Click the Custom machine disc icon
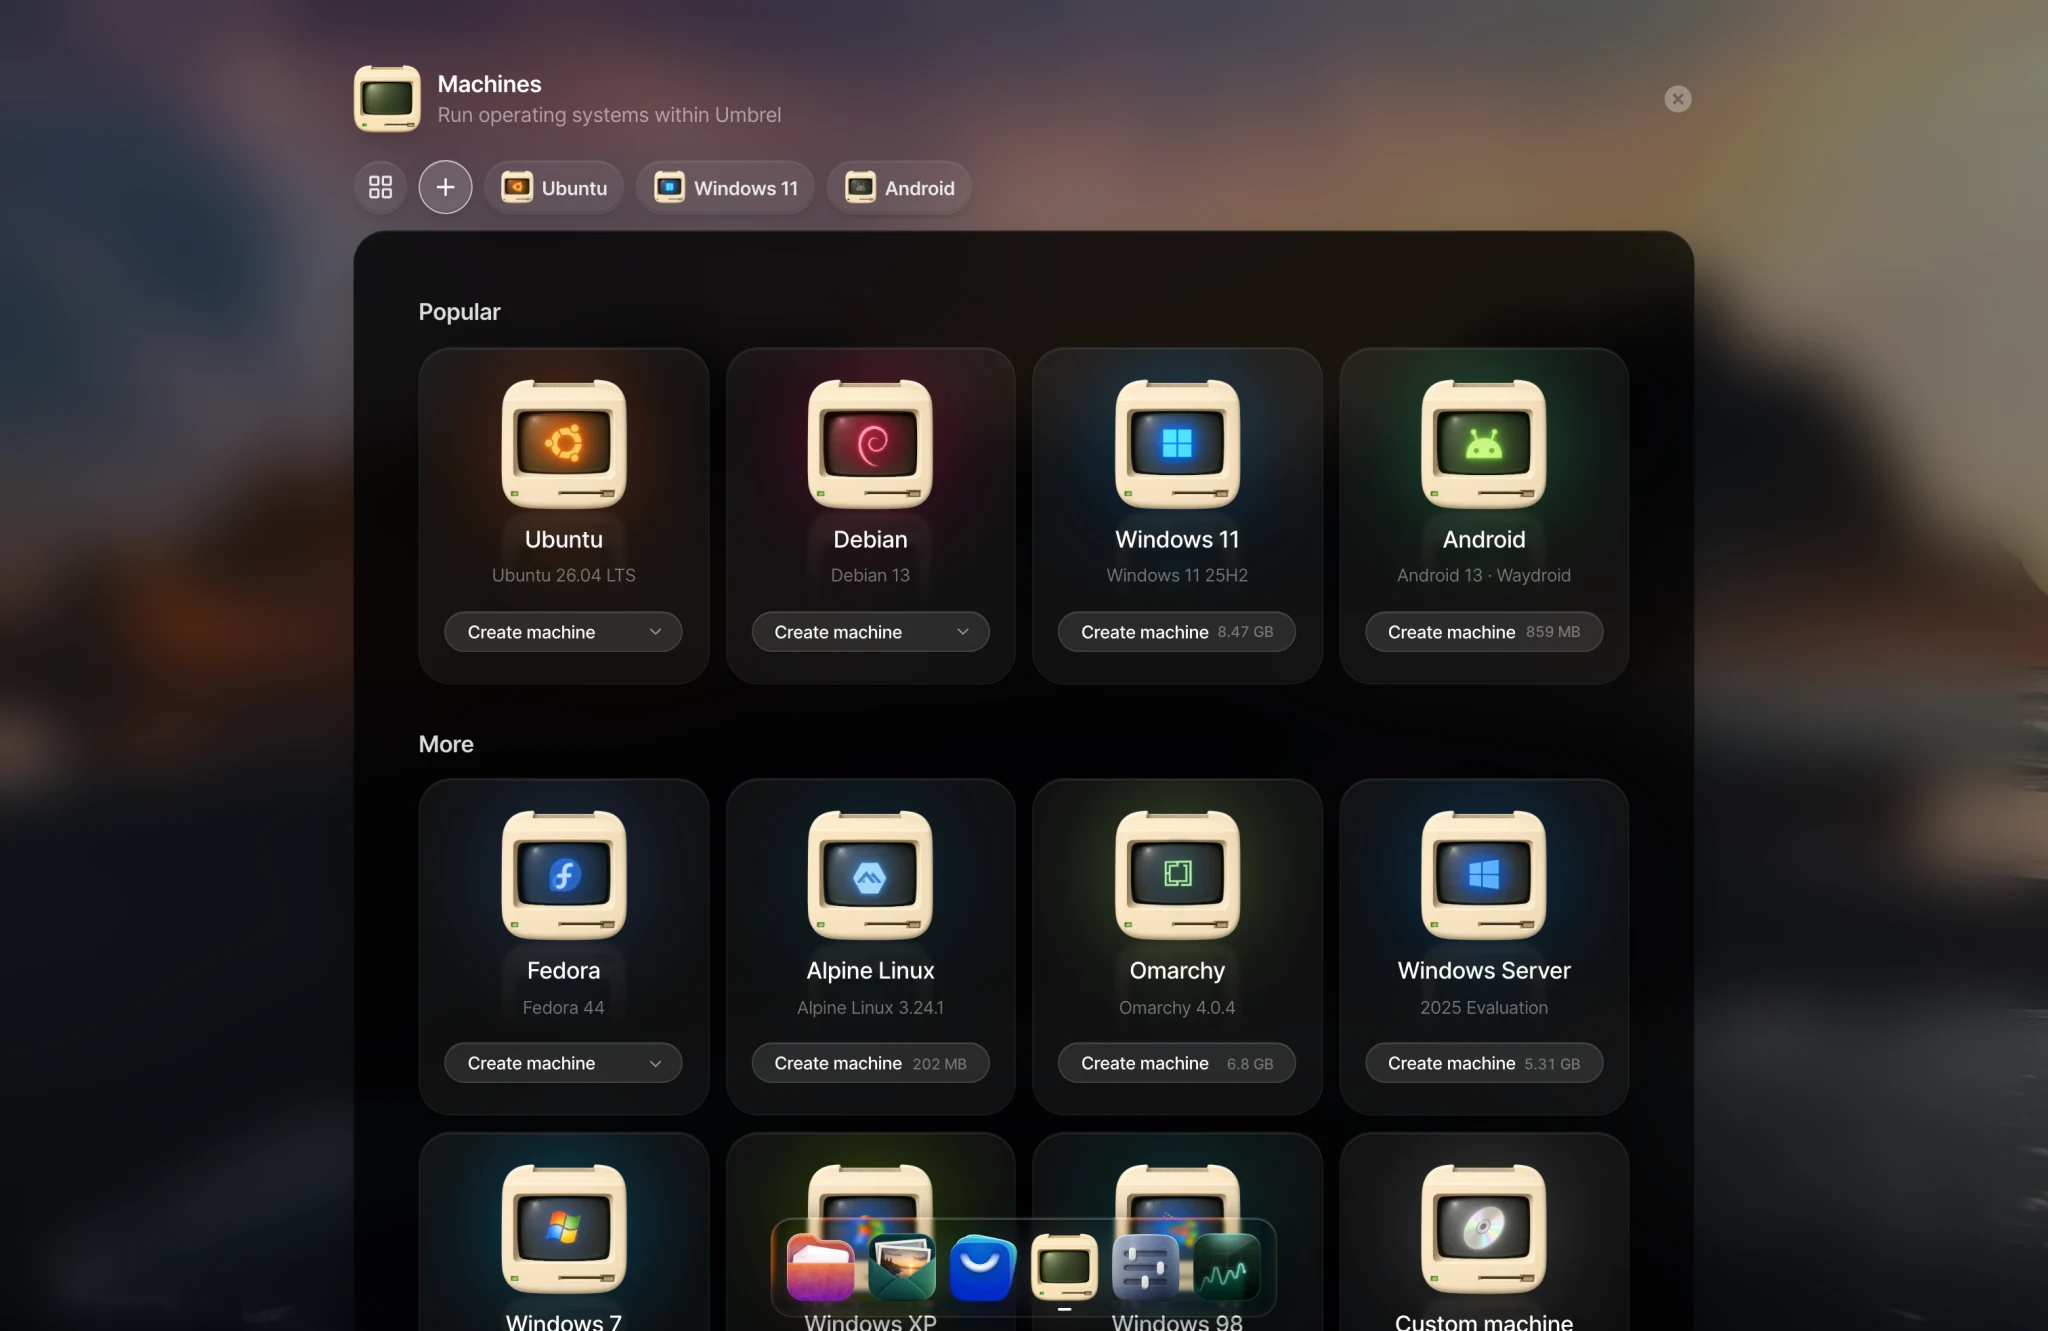The height and width of the screenshot is (1331, 2048). click(1484, 1228)
